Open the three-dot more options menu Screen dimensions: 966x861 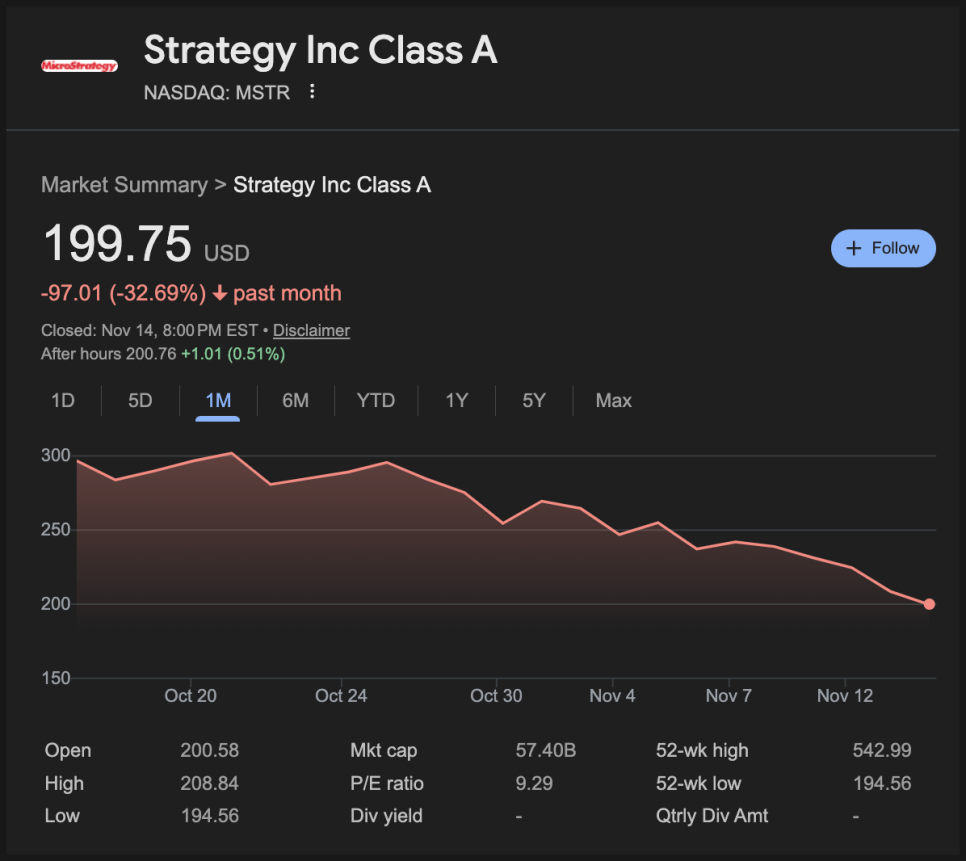click(x=312, y=92)
